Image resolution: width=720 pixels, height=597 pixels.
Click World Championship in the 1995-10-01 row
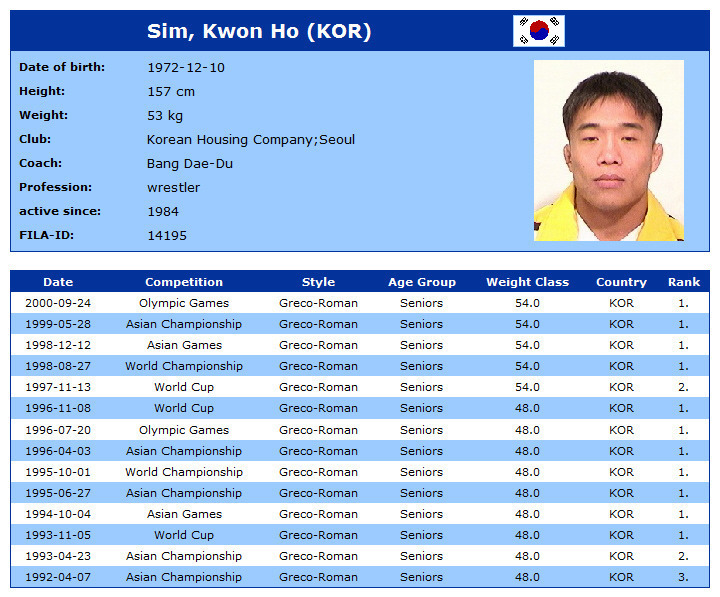click(184, 472)
